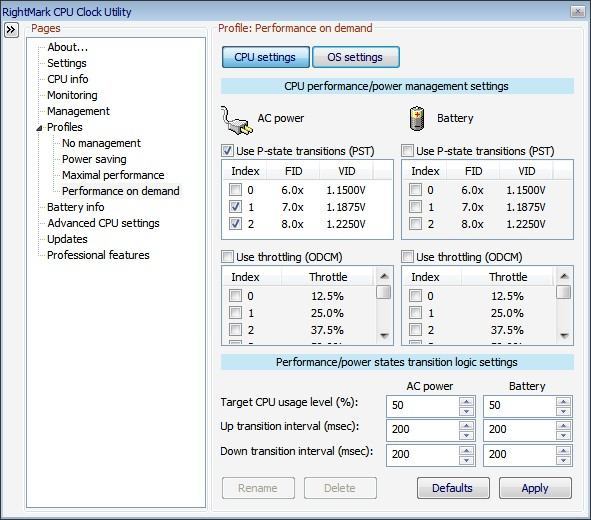The image size is (591, 520).
Task: Check AC power throttle index 0 (12.5%)
Action: click(236, 295)
